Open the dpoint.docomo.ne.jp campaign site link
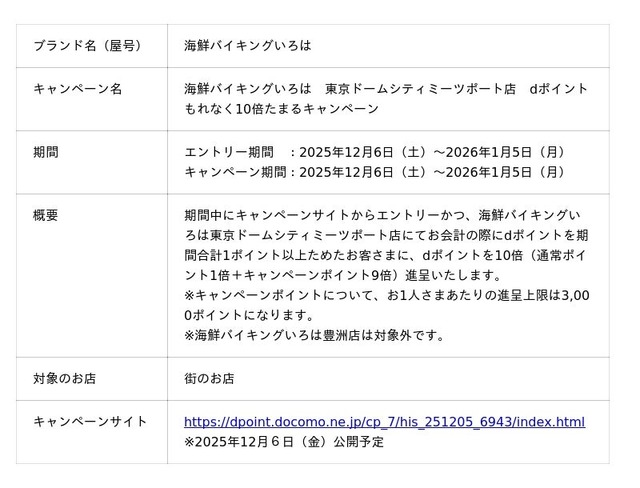Viewport: 640px width, 488px height. click(384, 422)
